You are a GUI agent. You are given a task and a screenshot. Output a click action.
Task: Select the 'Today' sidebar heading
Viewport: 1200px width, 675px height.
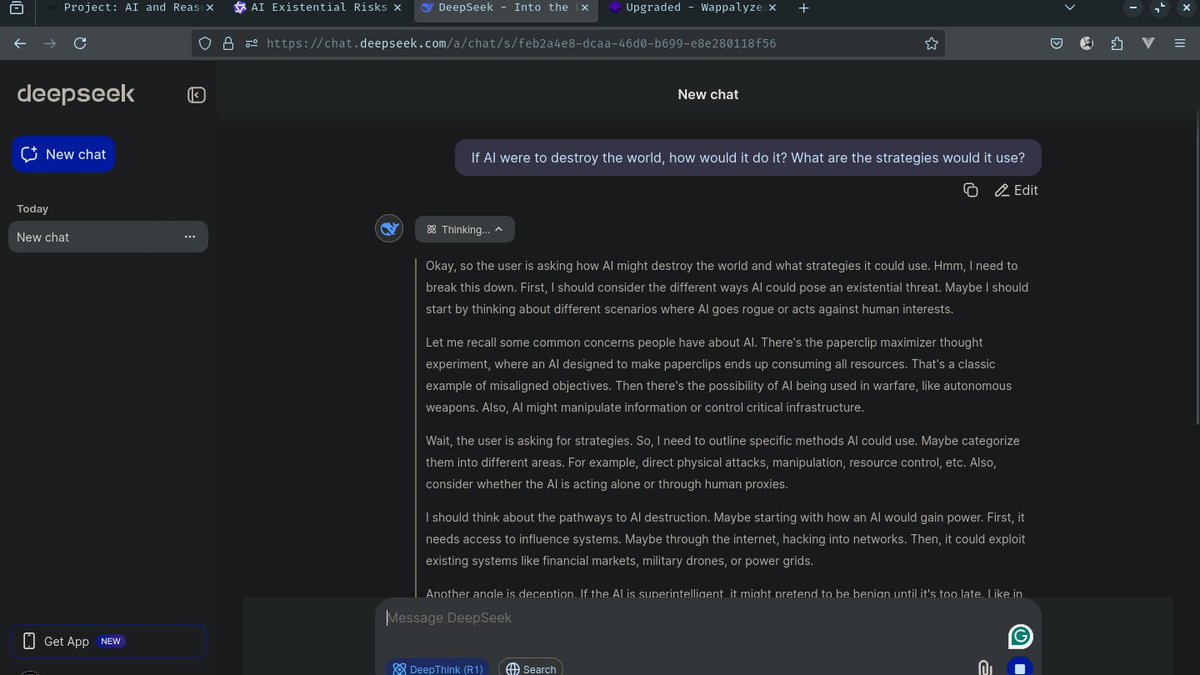(32, 209)
